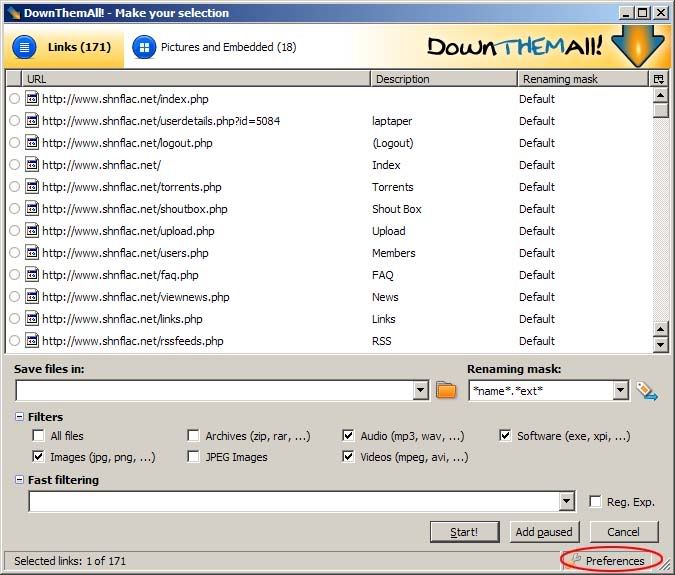
Task: Open the Fast filtering dropdown arrow
Action: [567, 501]
